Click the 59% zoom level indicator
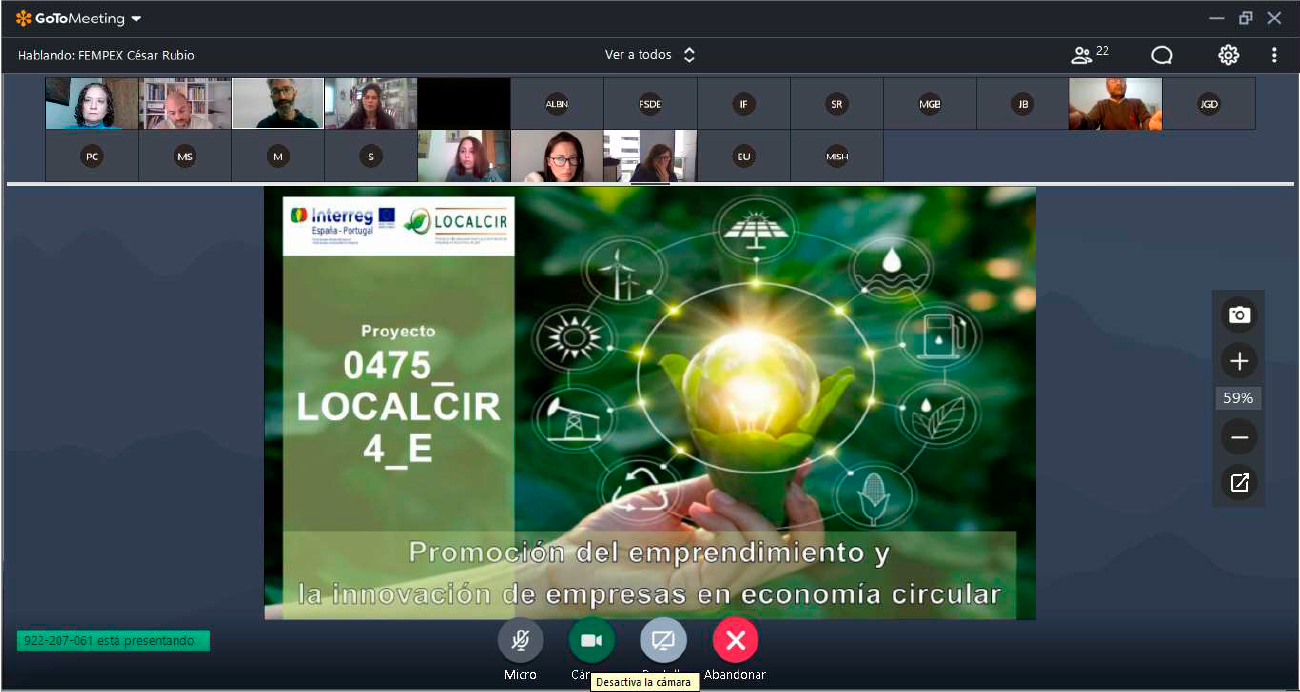The height and width of the screenshot is (692, 1300). [1238, 398]
